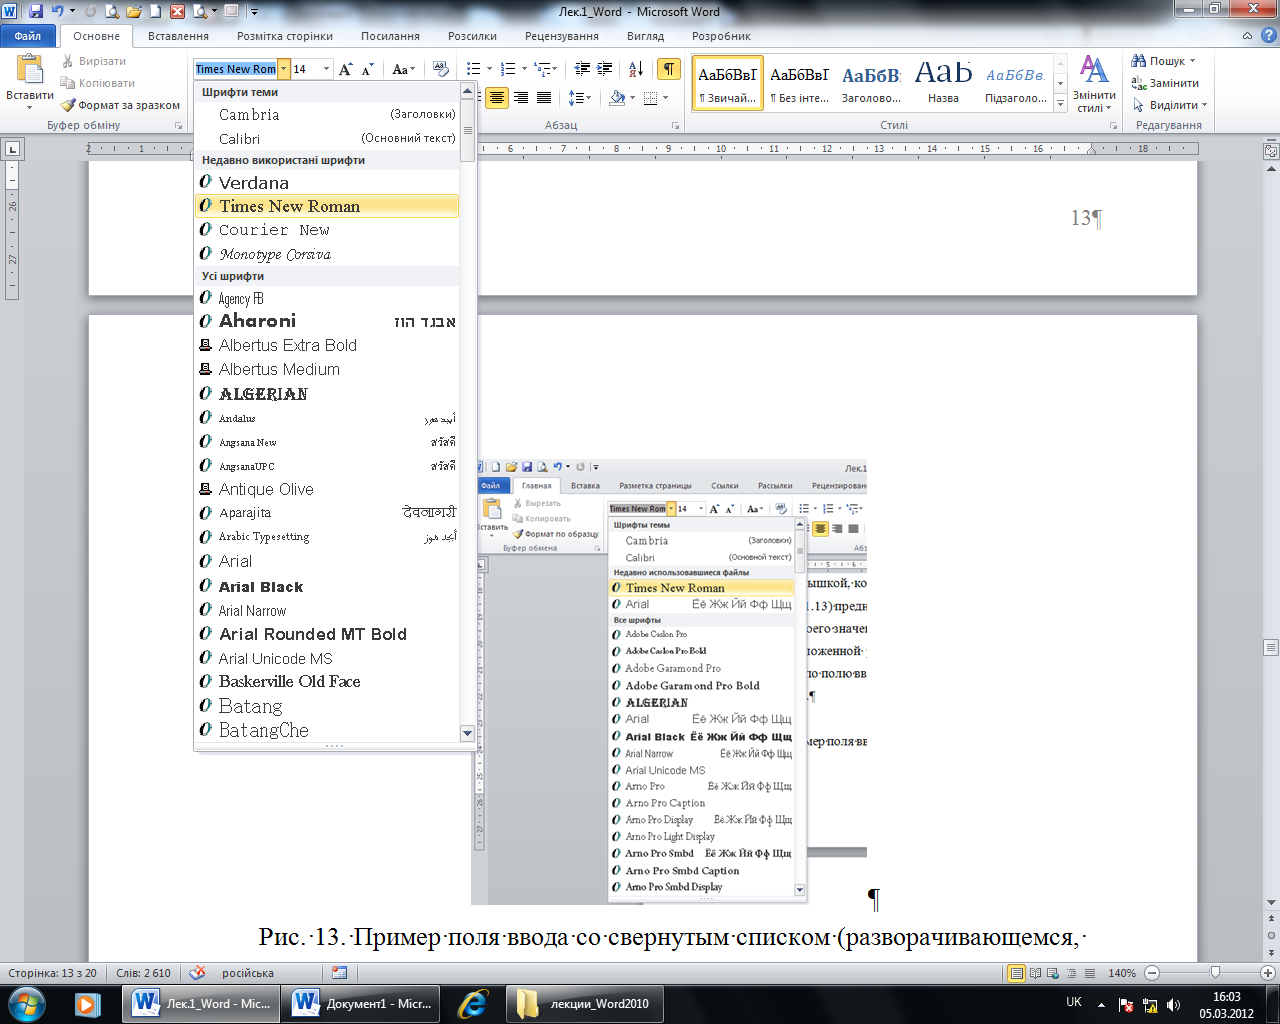Zoom in with the plus button

coord(1268,973)
